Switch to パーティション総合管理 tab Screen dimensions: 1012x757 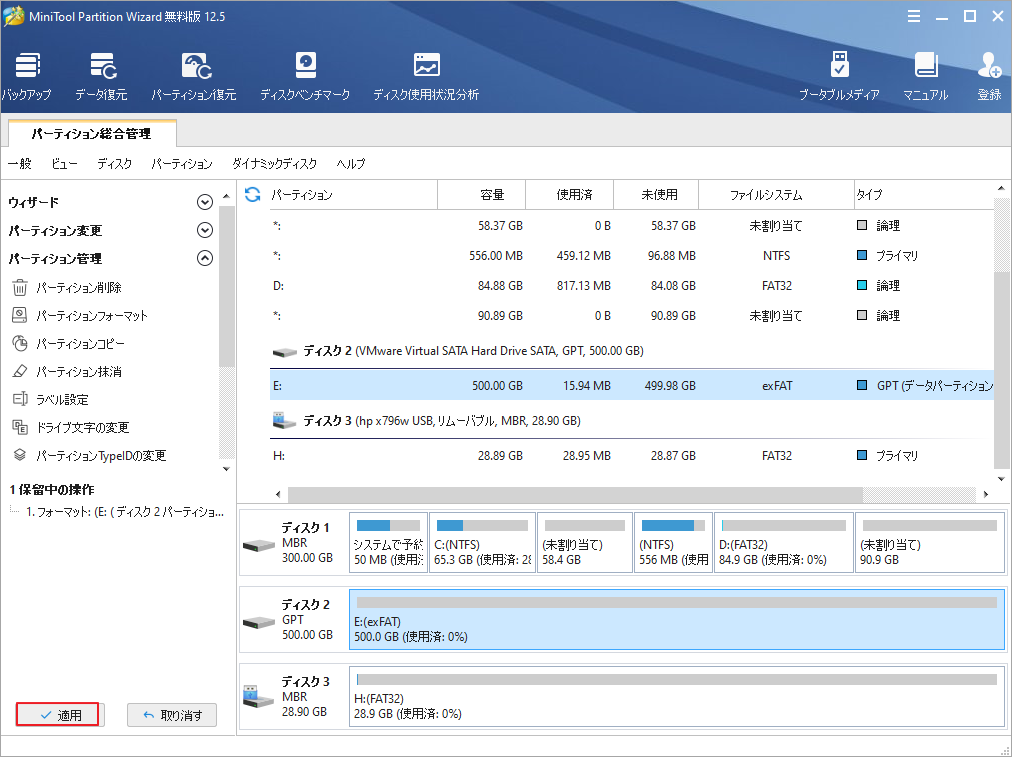92,134
